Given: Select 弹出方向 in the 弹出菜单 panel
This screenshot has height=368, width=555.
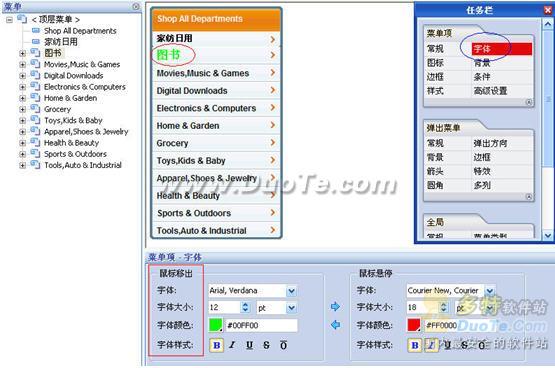Looking at the screenshot, I should coord(491,143).
